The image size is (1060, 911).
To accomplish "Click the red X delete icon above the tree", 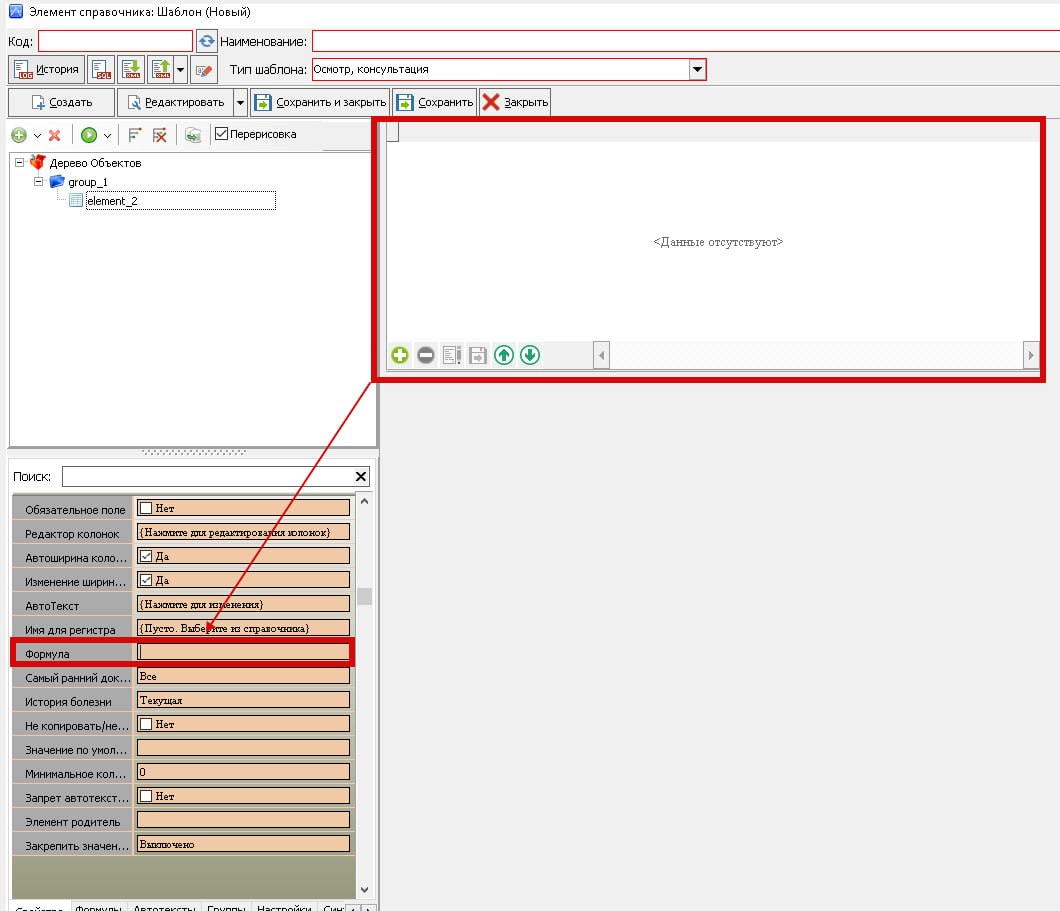I will (55, 135).
